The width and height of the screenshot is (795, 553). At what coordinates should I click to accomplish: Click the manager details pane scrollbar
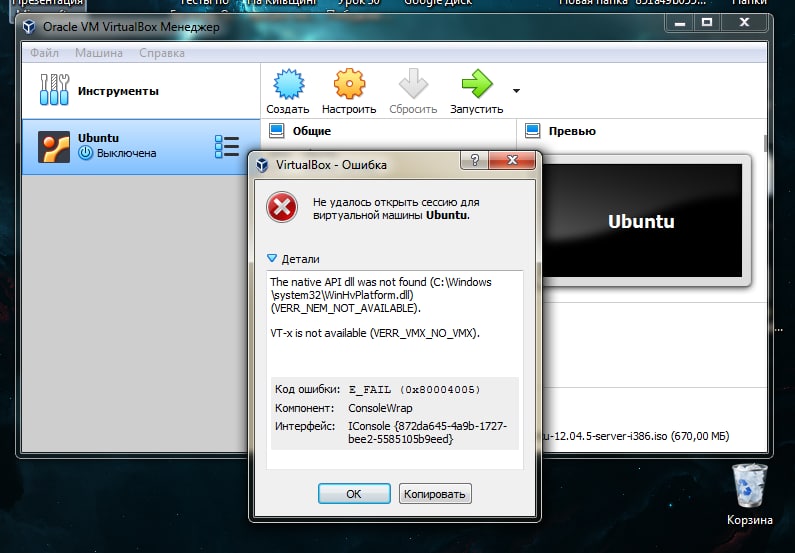[x=765, y=143]
